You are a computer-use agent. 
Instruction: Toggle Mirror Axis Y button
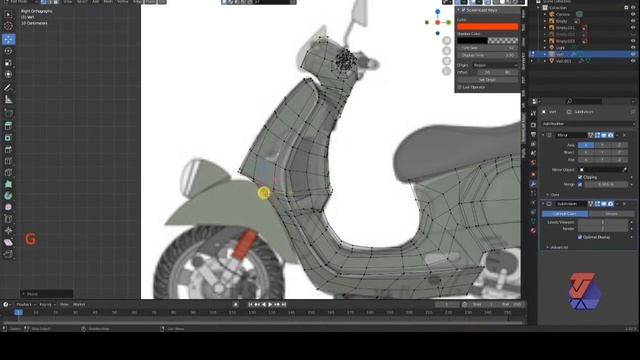(602, 145)
